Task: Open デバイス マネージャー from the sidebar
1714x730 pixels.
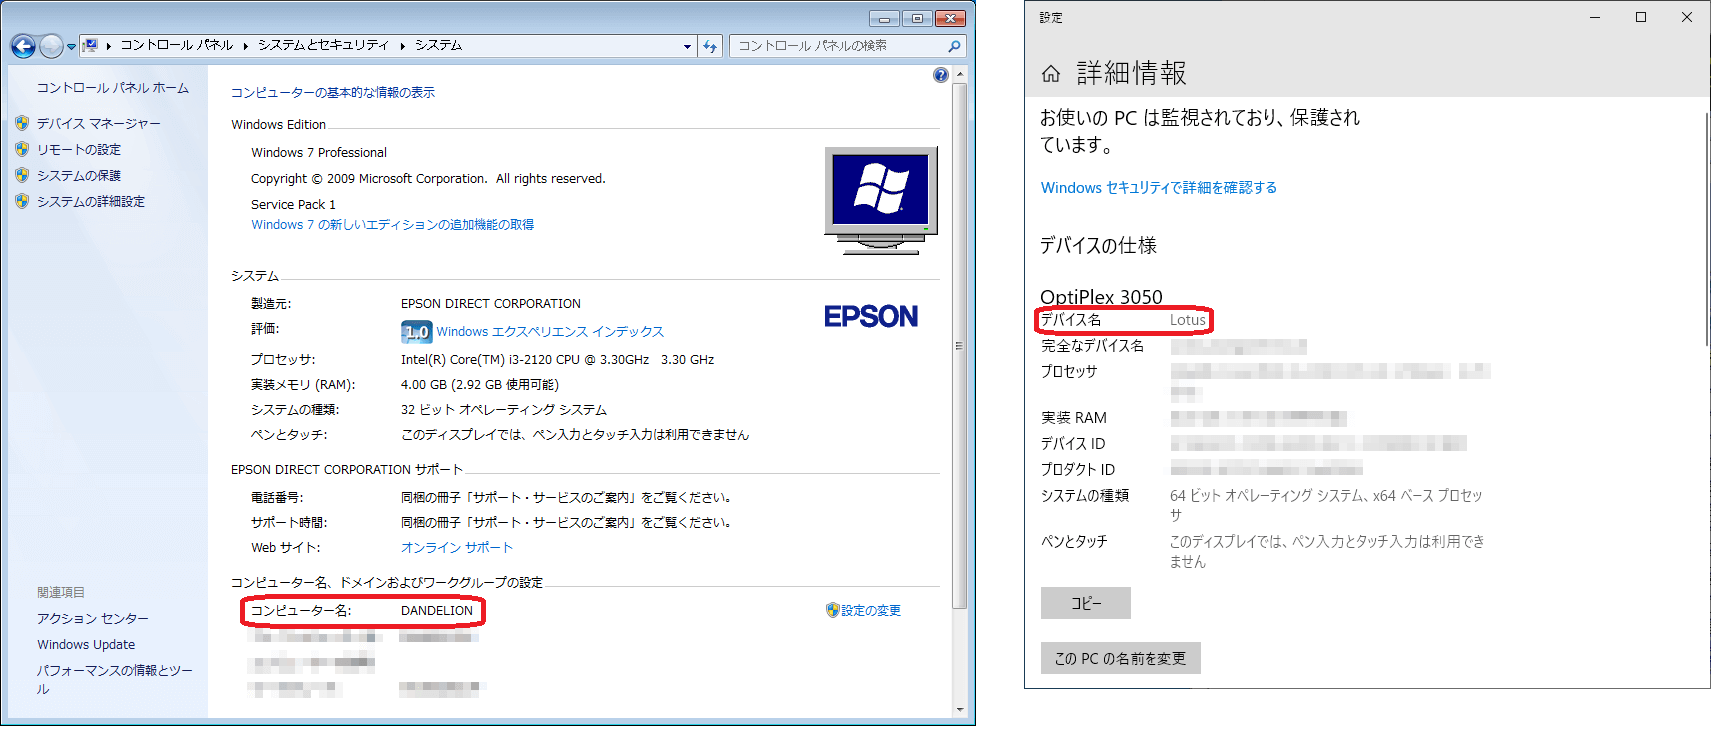Action: pyautogui.click(x=98, y=124)
